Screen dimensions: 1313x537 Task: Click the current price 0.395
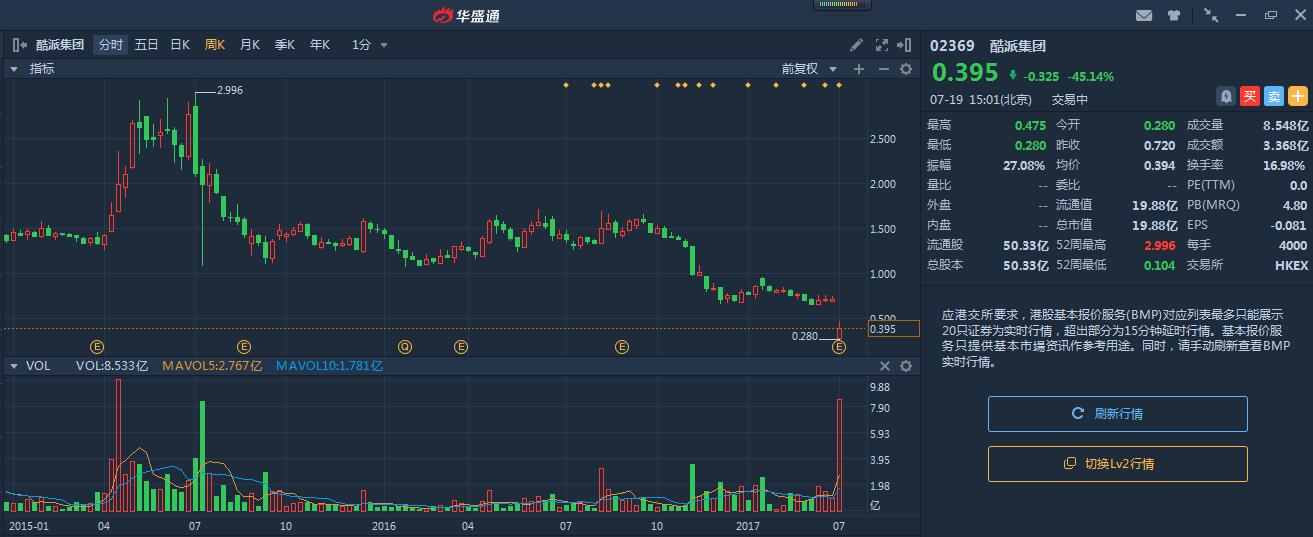point(965,73)
